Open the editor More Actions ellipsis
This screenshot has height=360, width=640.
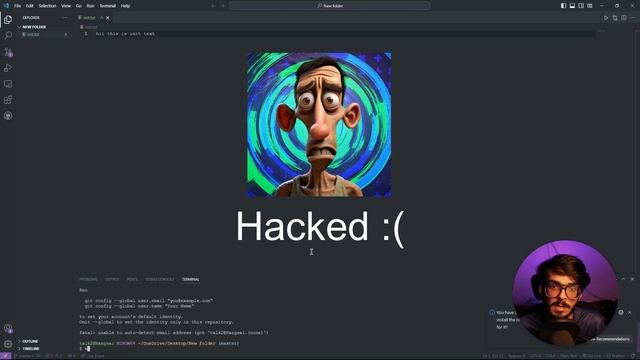coord(633,18)
